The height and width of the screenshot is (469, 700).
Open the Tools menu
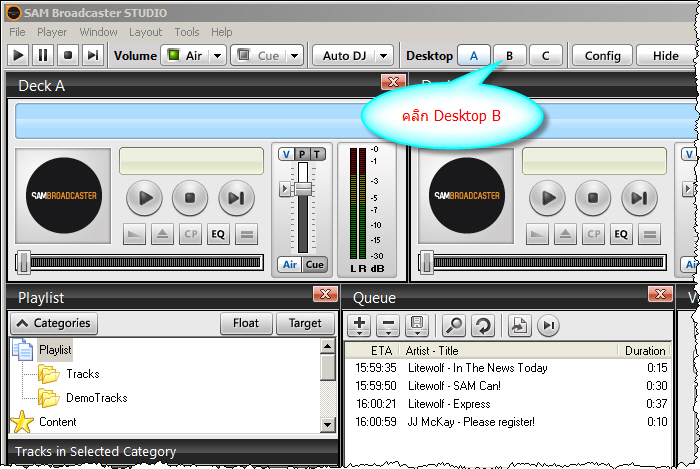[x=187, y=32]
